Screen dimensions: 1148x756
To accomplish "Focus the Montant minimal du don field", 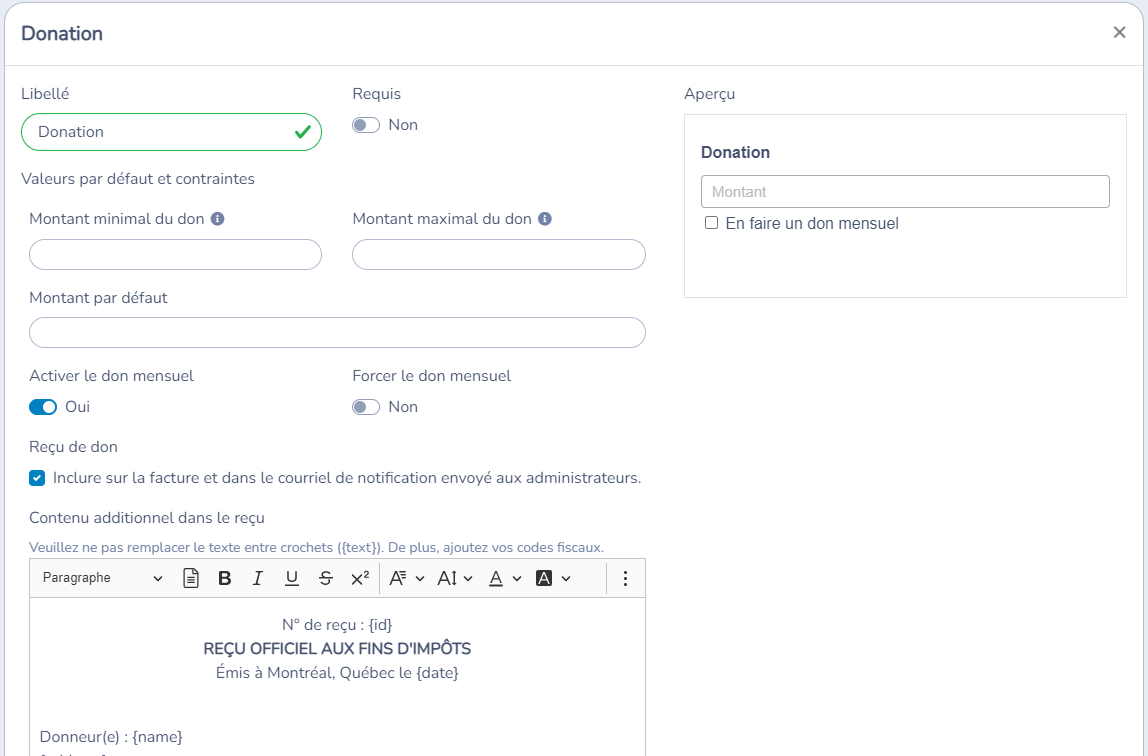I will (176, 255).
